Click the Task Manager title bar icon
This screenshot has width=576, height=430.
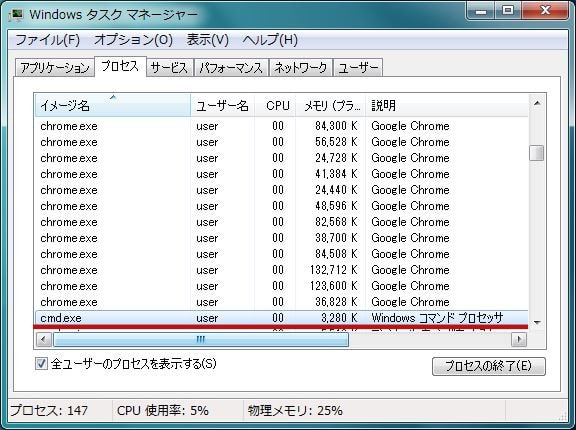point(15,15)
